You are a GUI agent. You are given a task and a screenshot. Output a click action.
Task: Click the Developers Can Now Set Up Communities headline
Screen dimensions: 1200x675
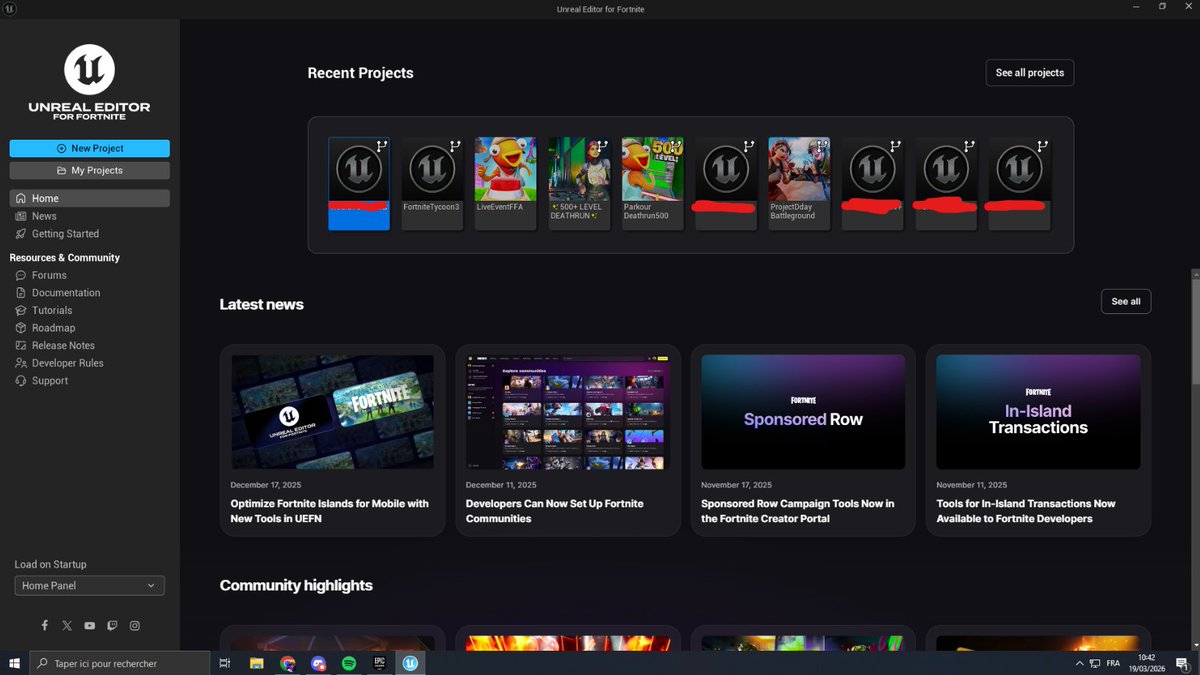click(555, 511)
